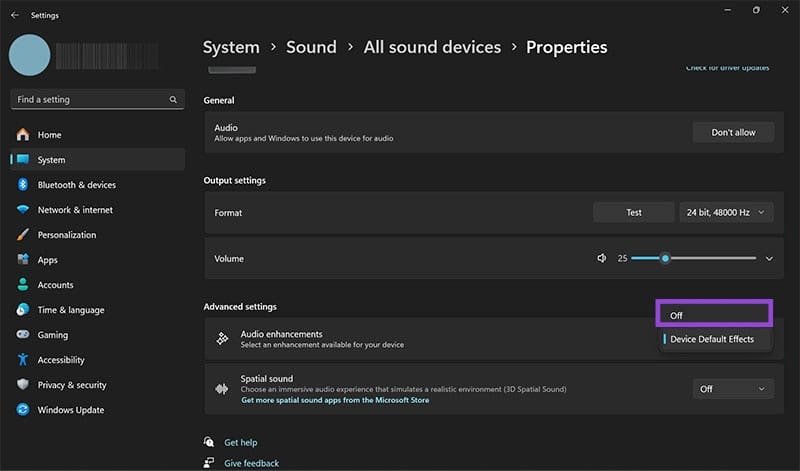Select Device Default Effects option

(x=714, y=339)
